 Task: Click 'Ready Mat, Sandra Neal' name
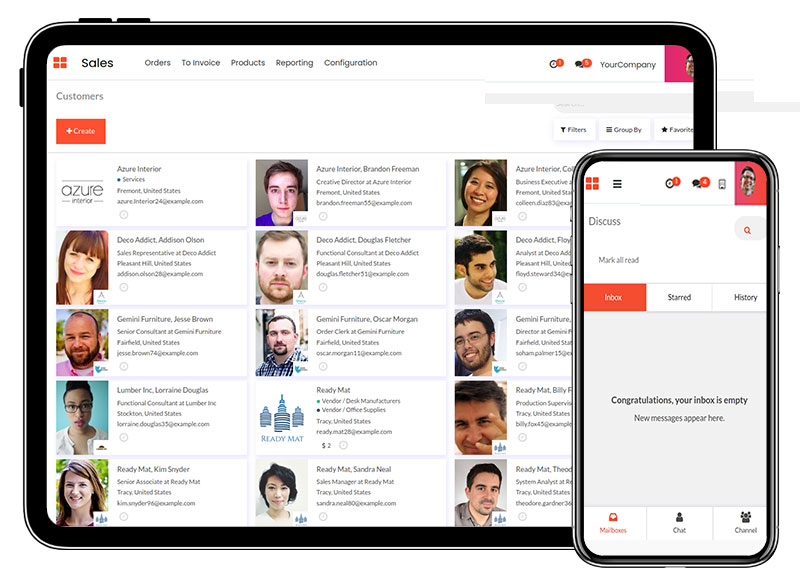coord(354,469)
